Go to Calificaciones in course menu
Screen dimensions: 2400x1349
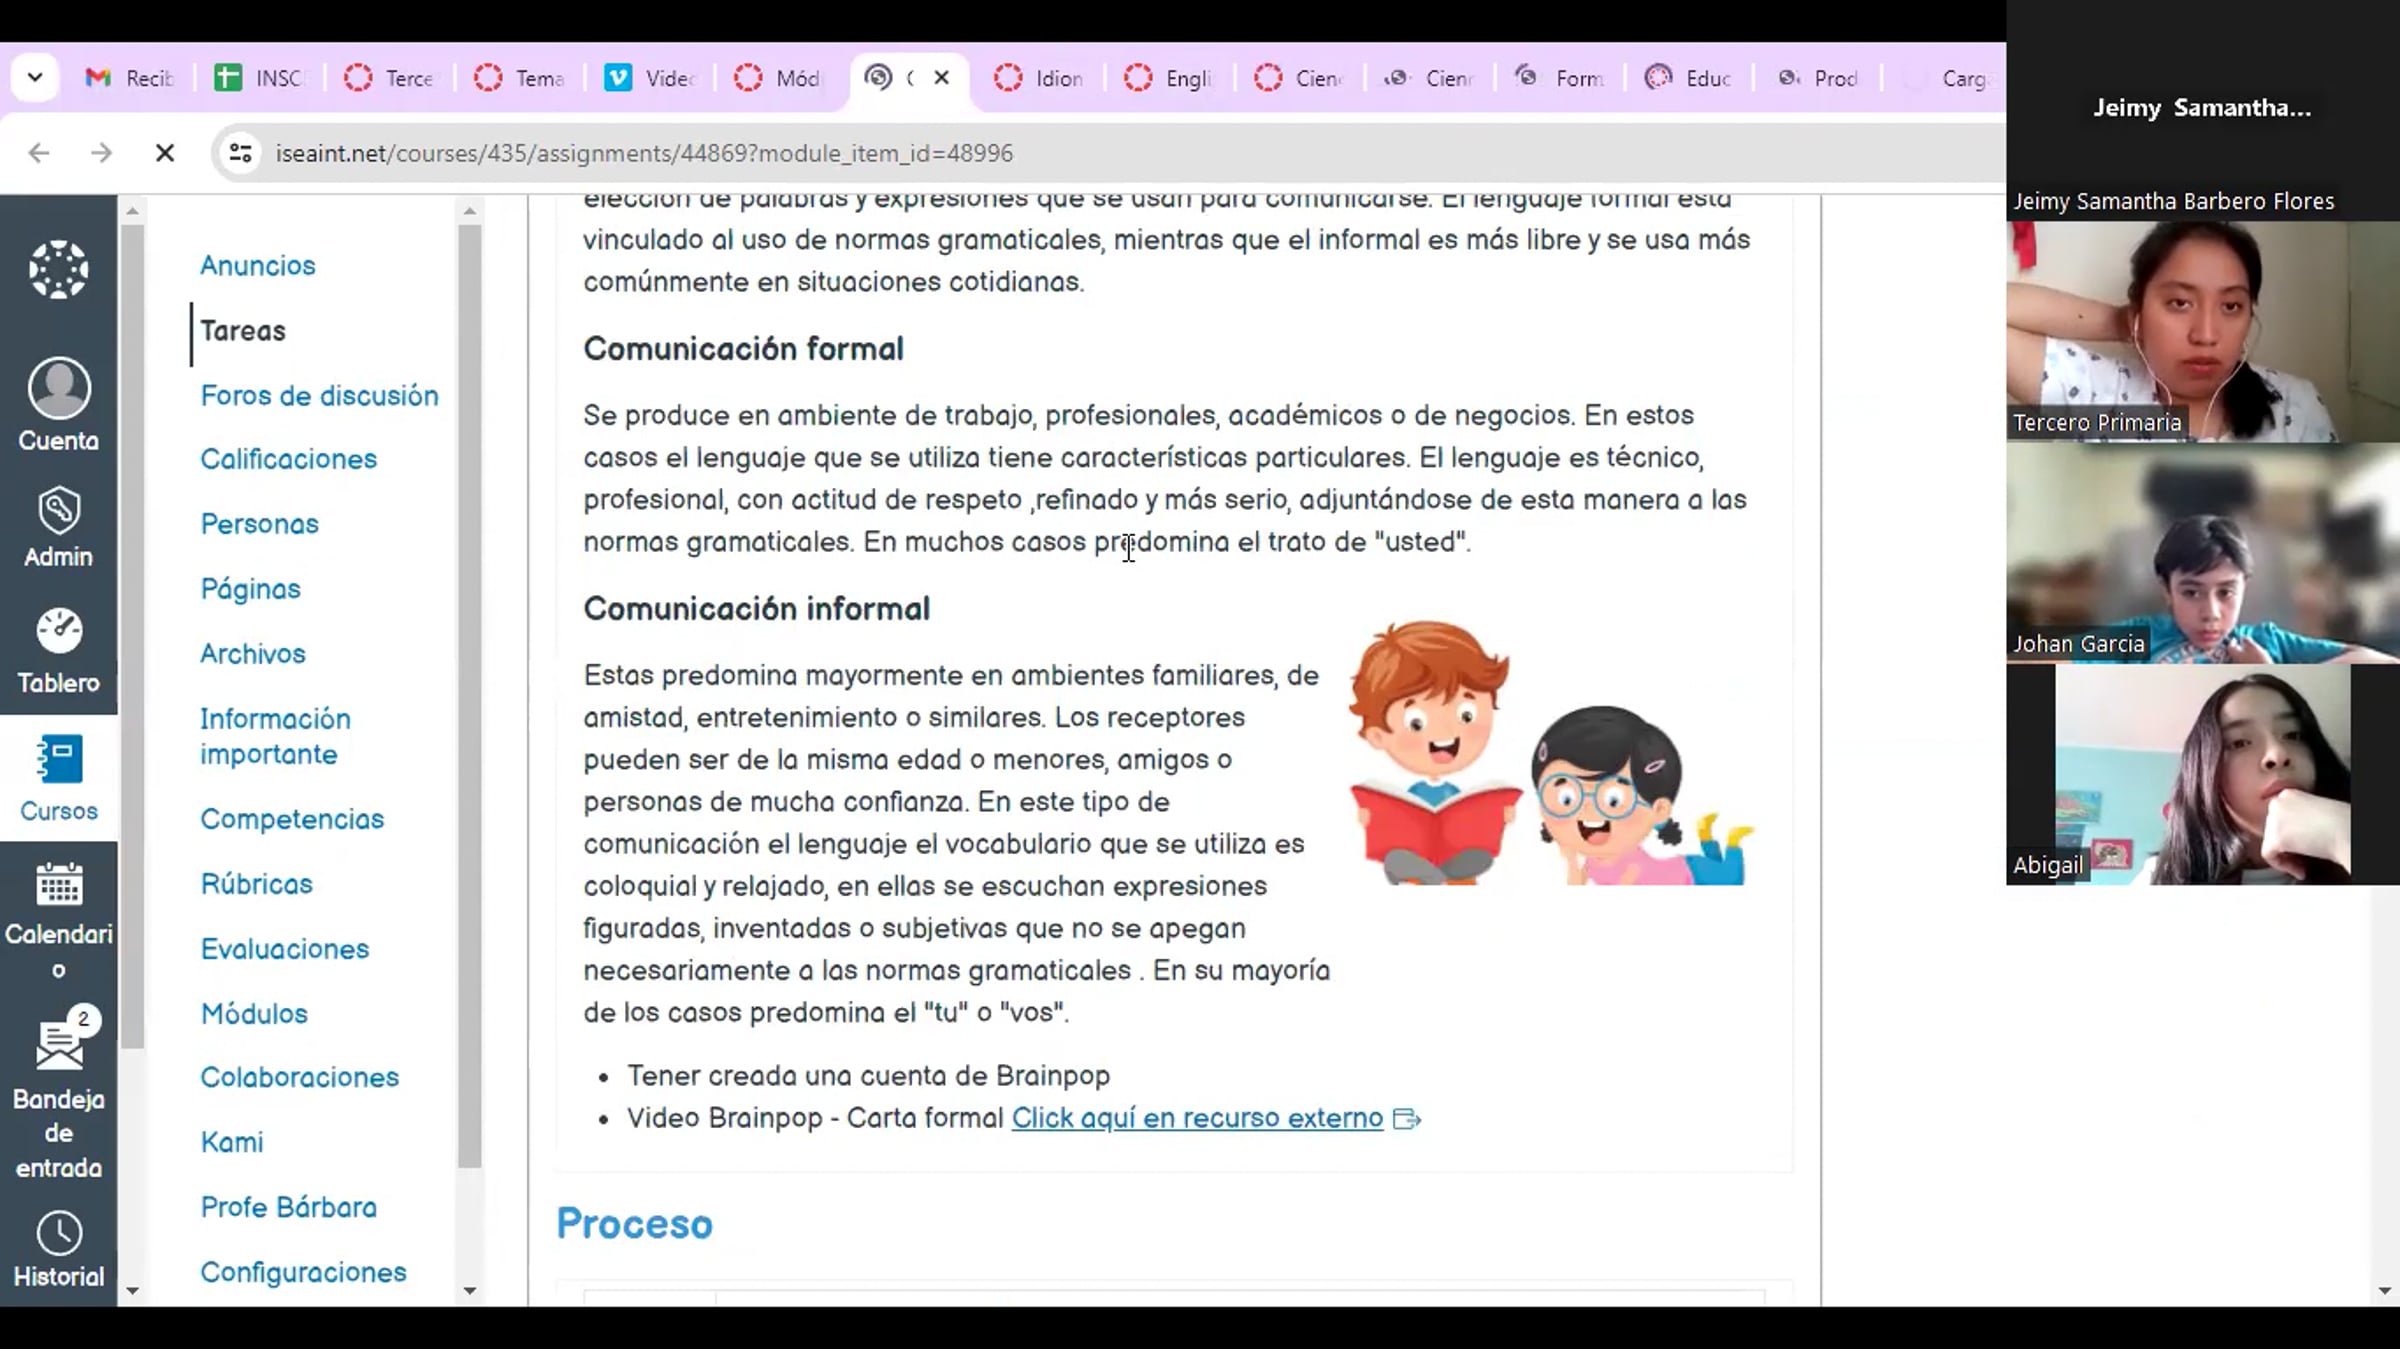click(x=288, y=459)
